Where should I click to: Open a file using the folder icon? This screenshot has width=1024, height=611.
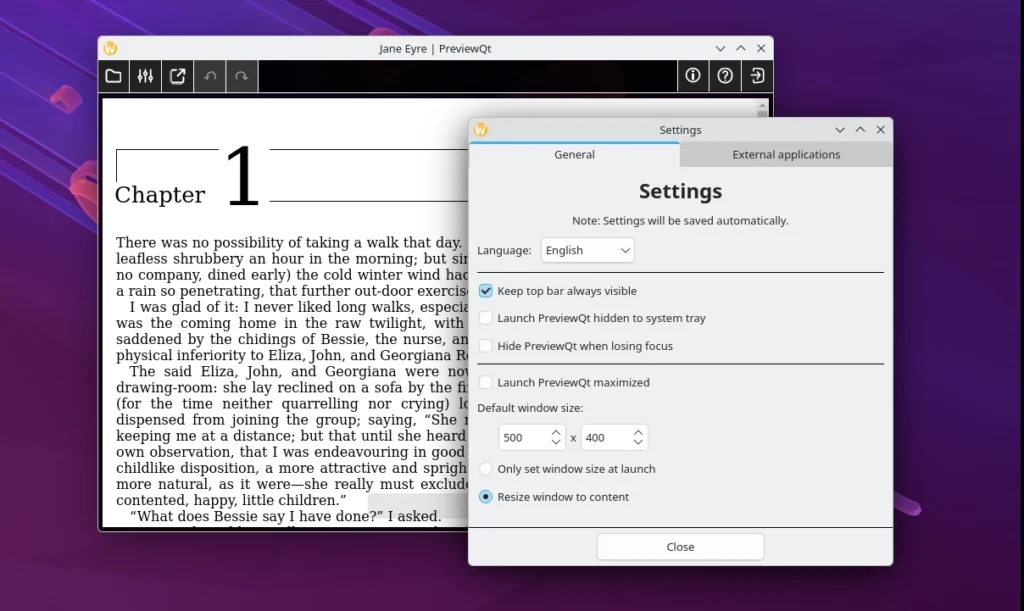tap(113, 75)
